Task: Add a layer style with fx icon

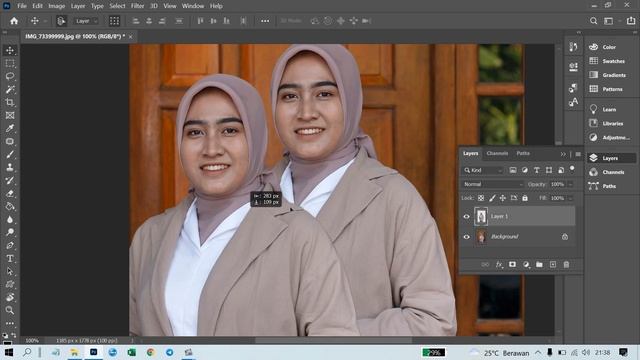Action: point(499,264)
